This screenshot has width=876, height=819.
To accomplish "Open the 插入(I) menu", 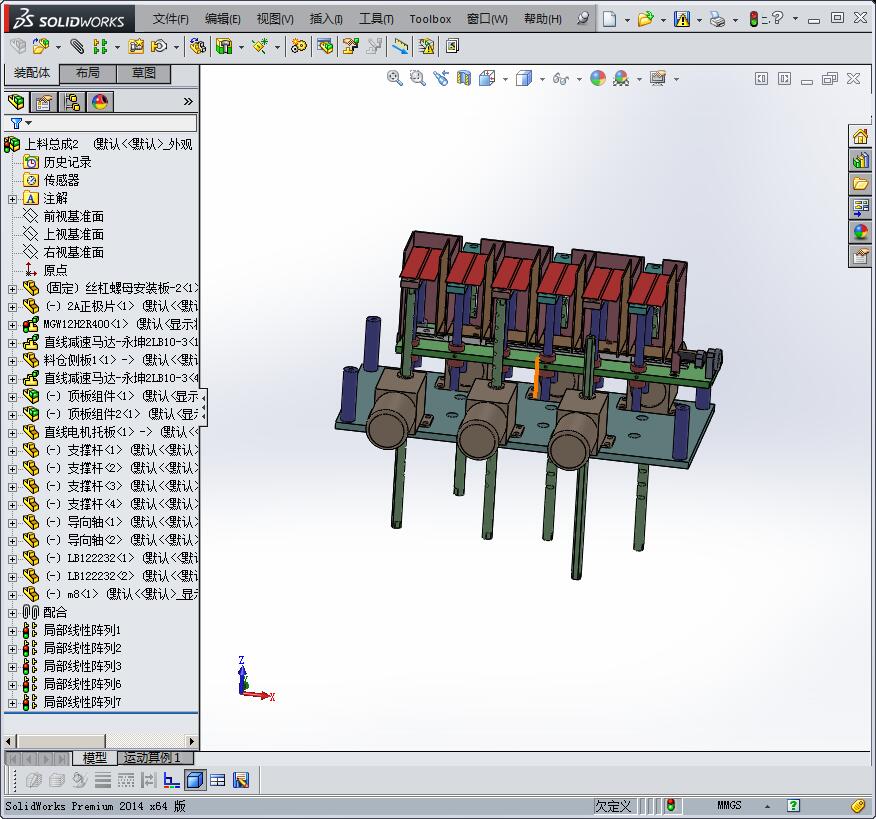I will tap(326, 19).
